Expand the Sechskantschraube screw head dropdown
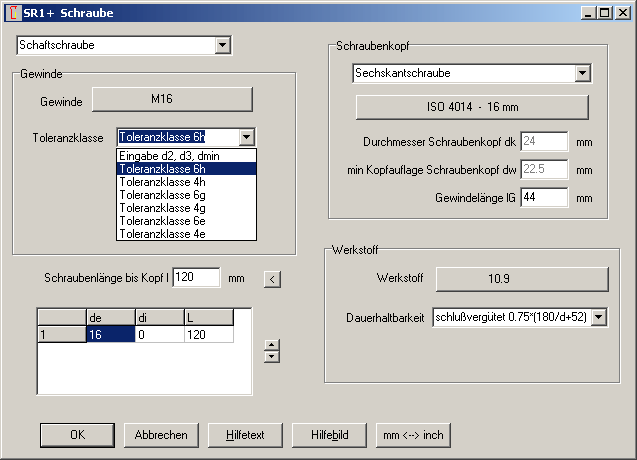Image resolution: width=637 pixels, height=460 pixels. pos(582,73)
